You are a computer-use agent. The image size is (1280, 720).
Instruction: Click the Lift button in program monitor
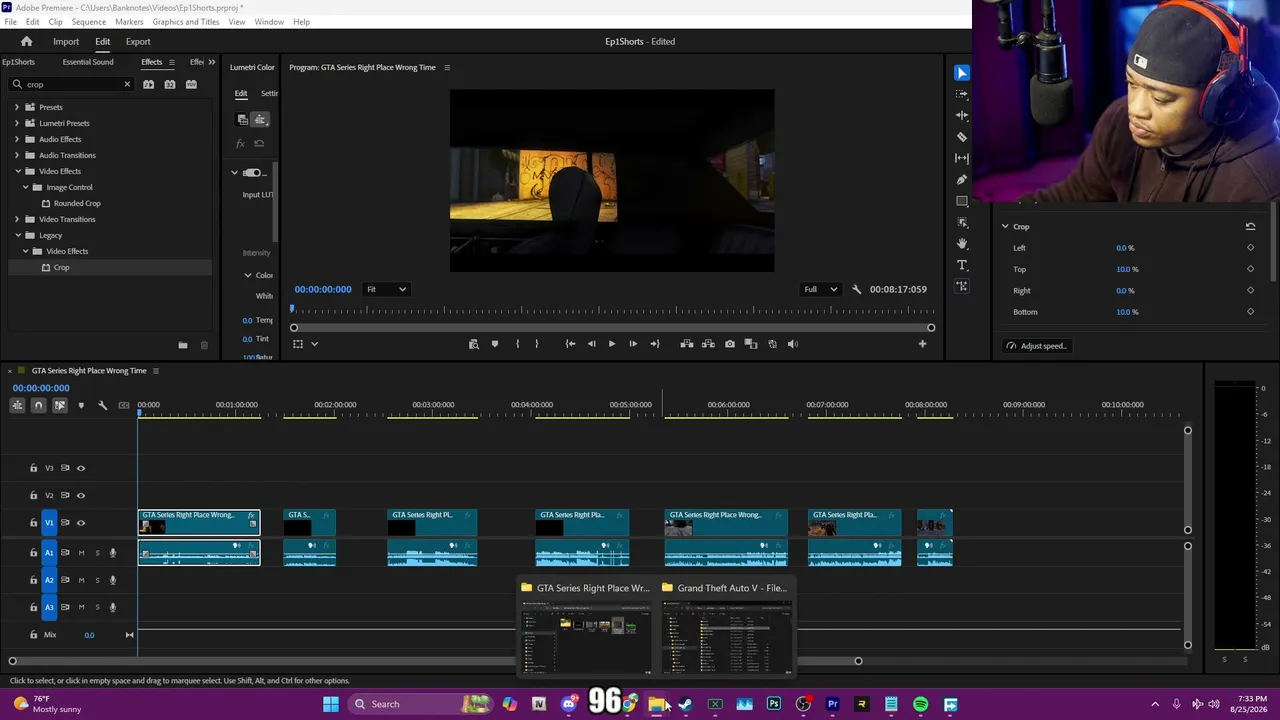click(687, 344)
